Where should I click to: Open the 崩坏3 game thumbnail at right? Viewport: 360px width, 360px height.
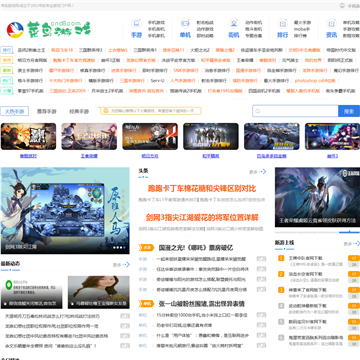[x=332, y=136]
